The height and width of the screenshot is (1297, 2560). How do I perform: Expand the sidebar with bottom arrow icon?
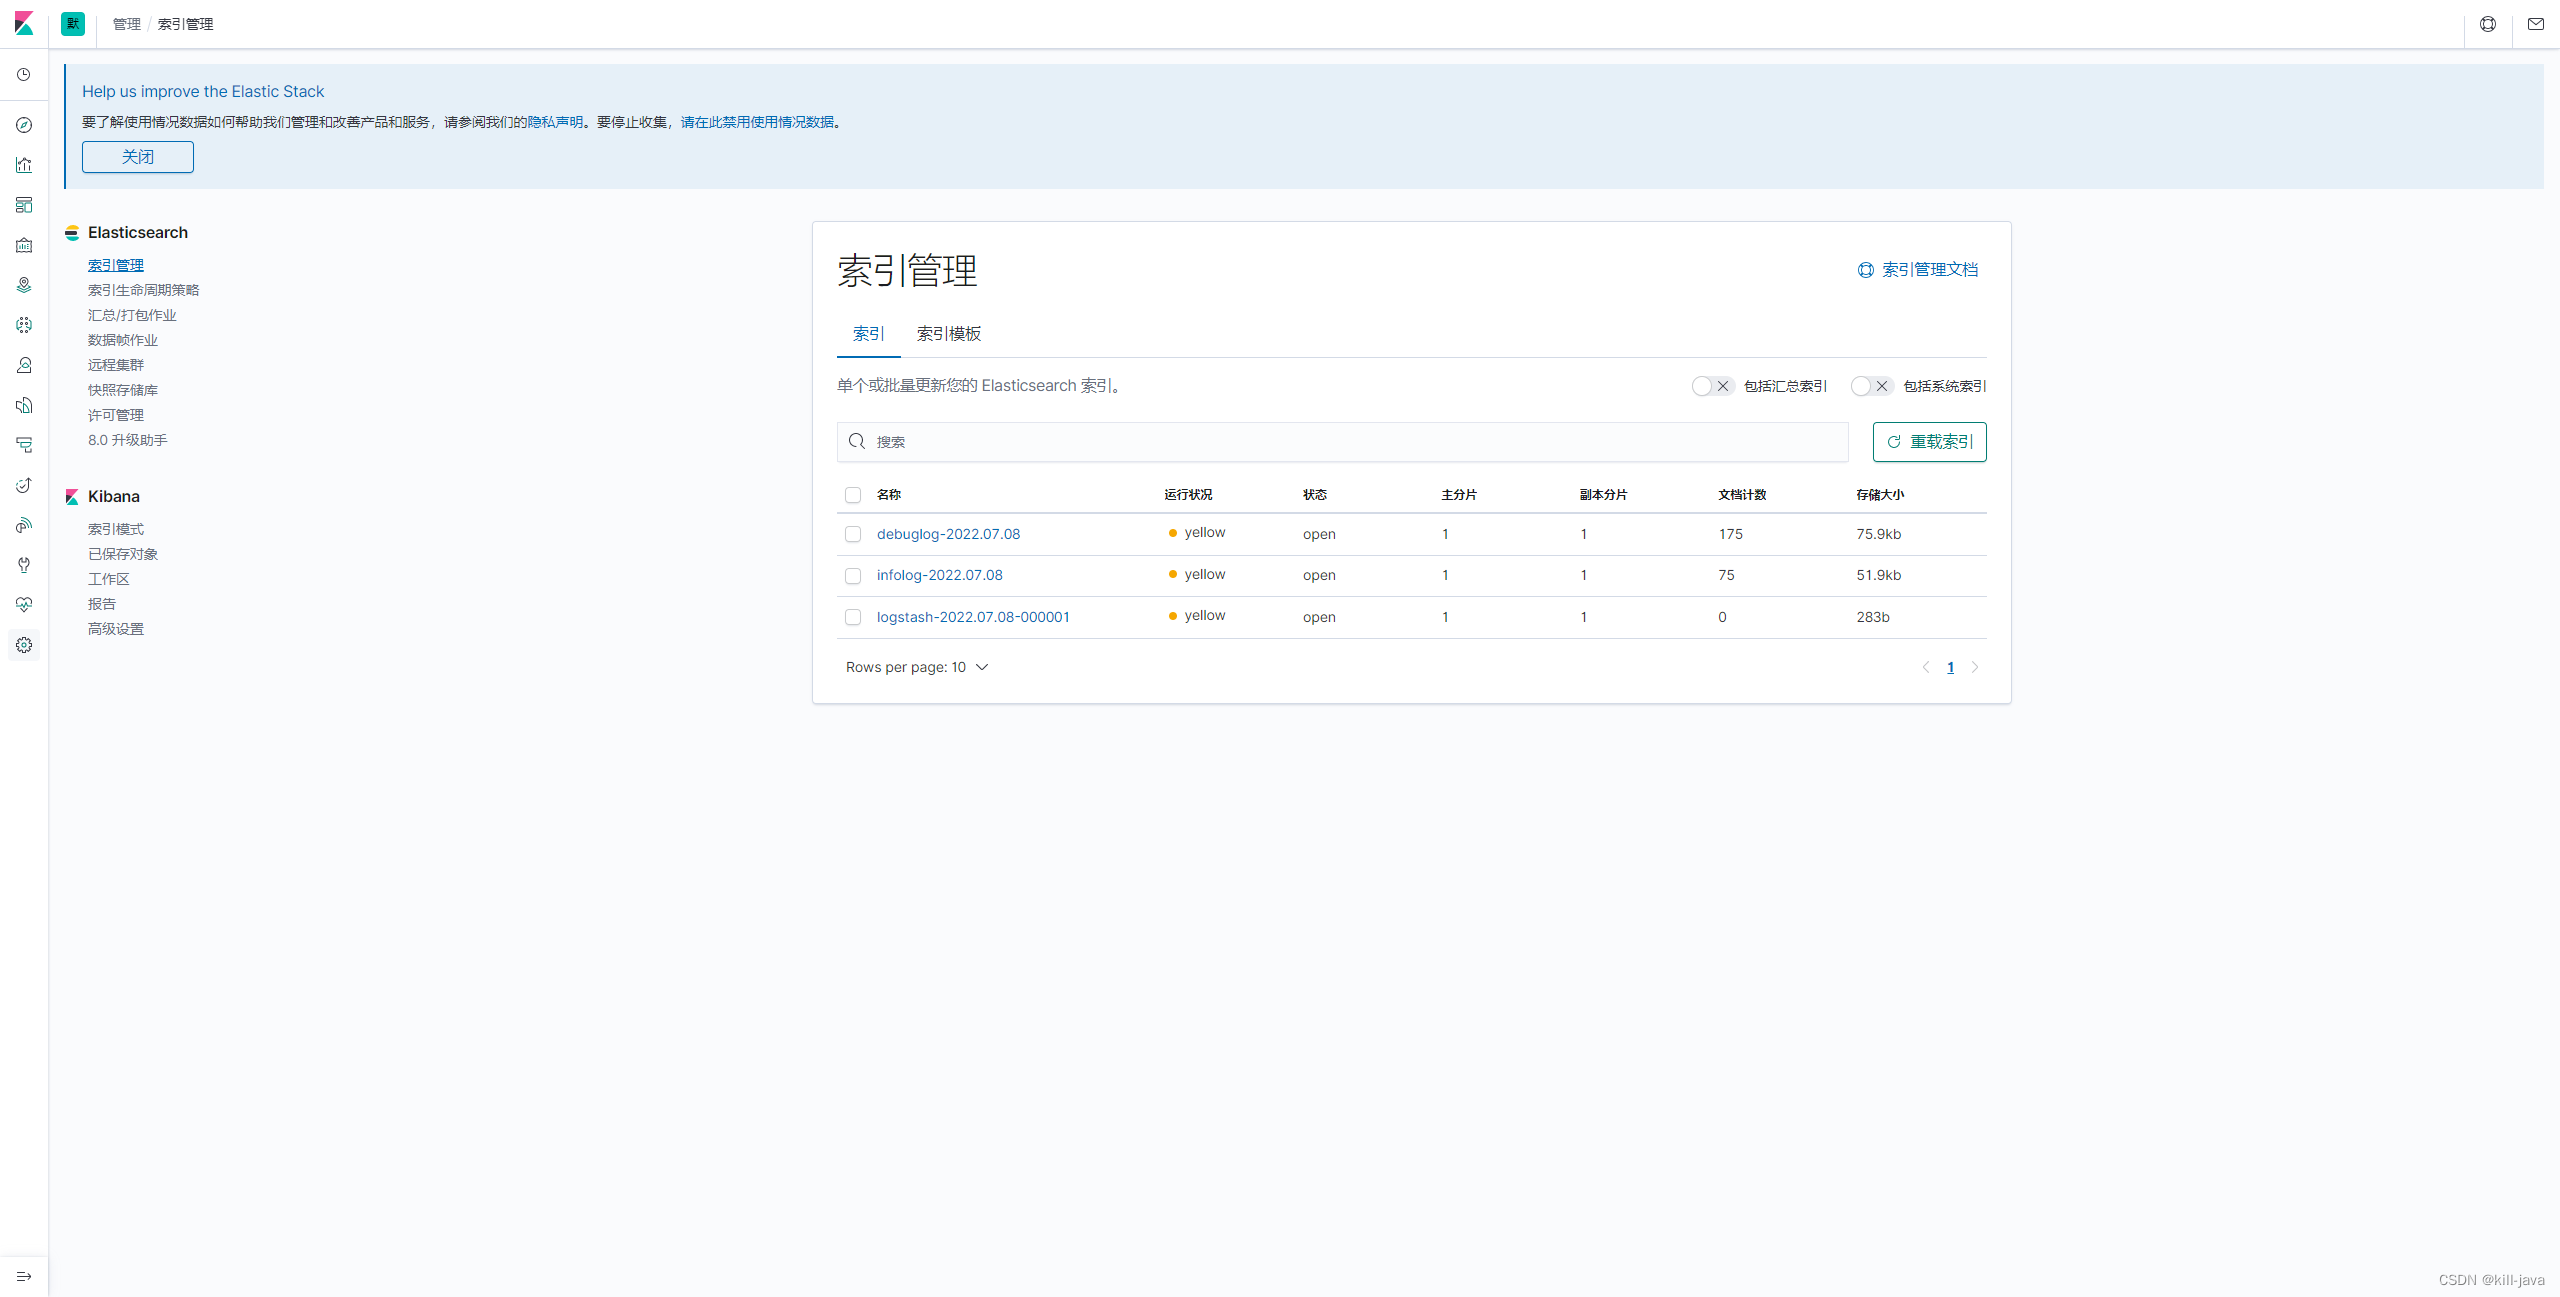click(24, 1276)
